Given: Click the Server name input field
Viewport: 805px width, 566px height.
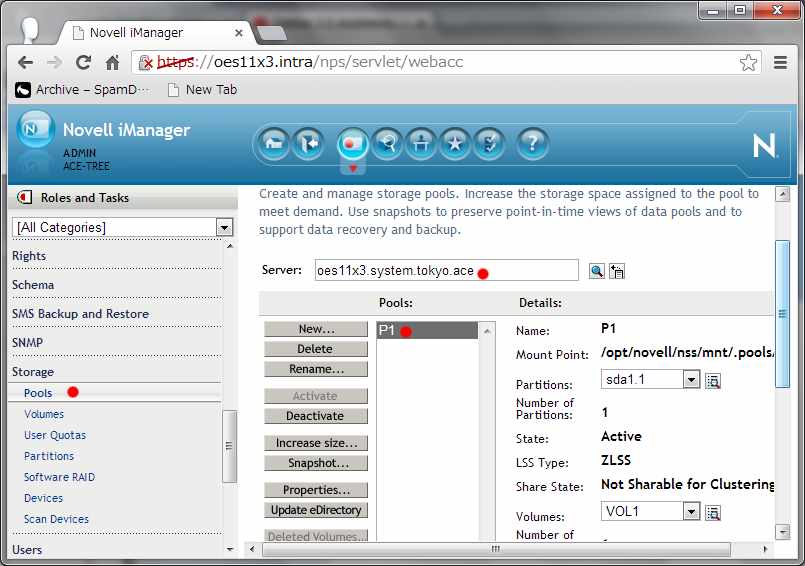Looking at the screenshot, I should point(447,270).
